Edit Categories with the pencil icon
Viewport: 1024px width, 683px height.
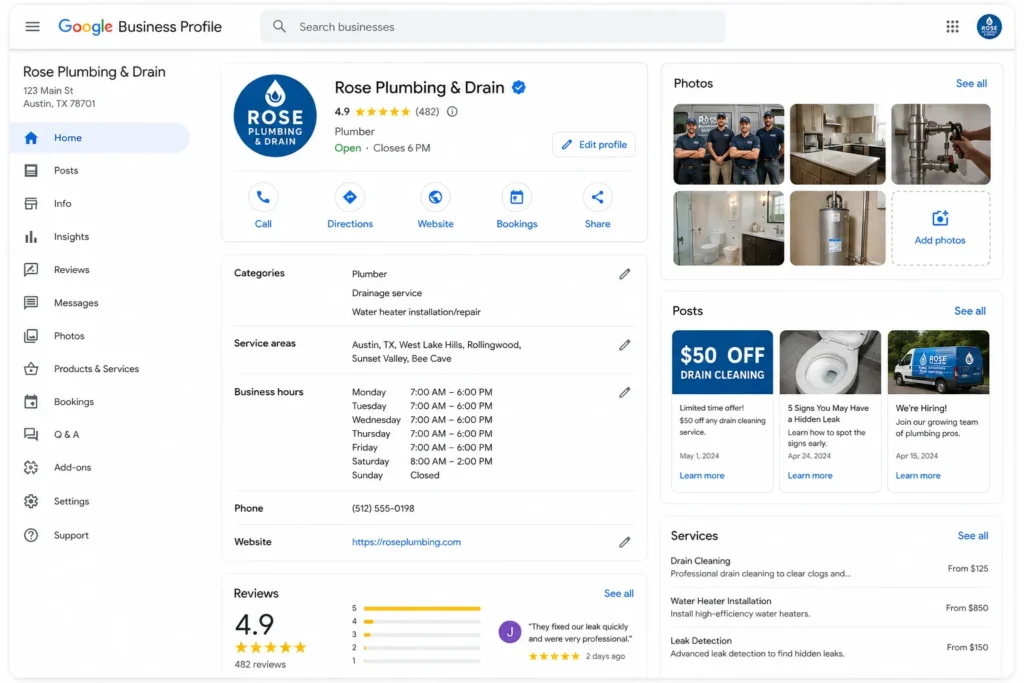[625, 274]
